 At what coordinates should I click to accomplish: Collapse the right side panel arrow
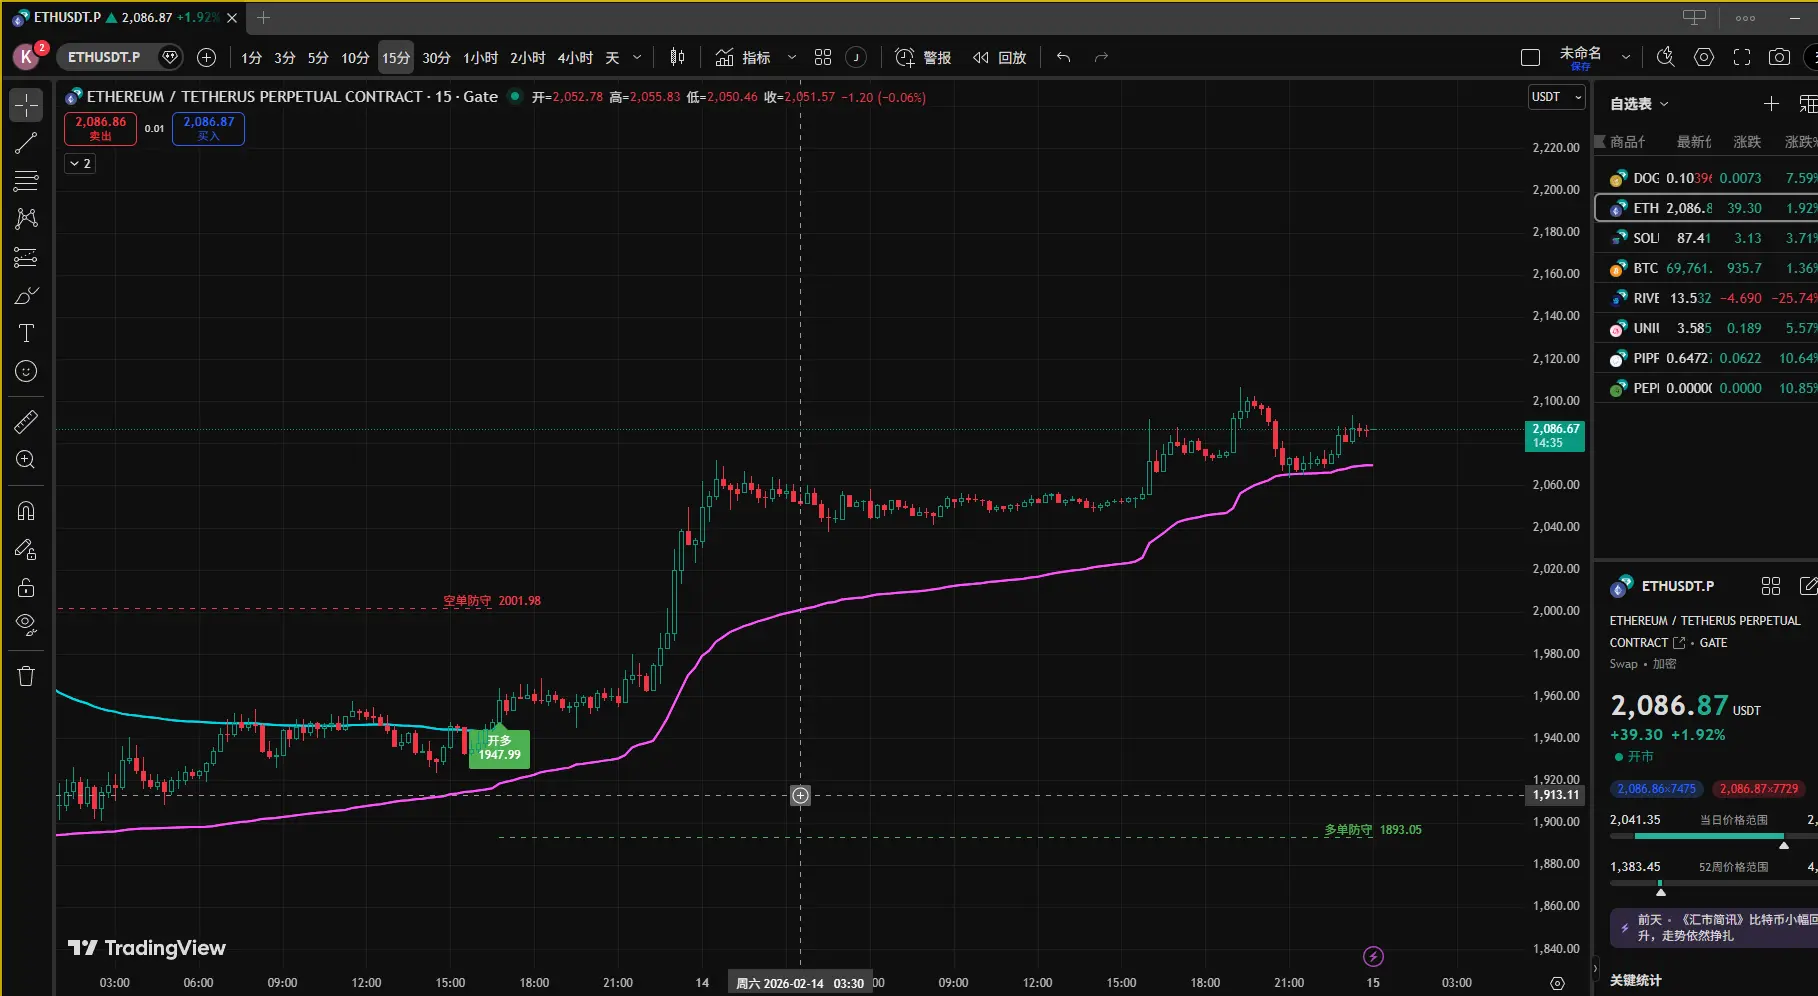(1595, 969)
